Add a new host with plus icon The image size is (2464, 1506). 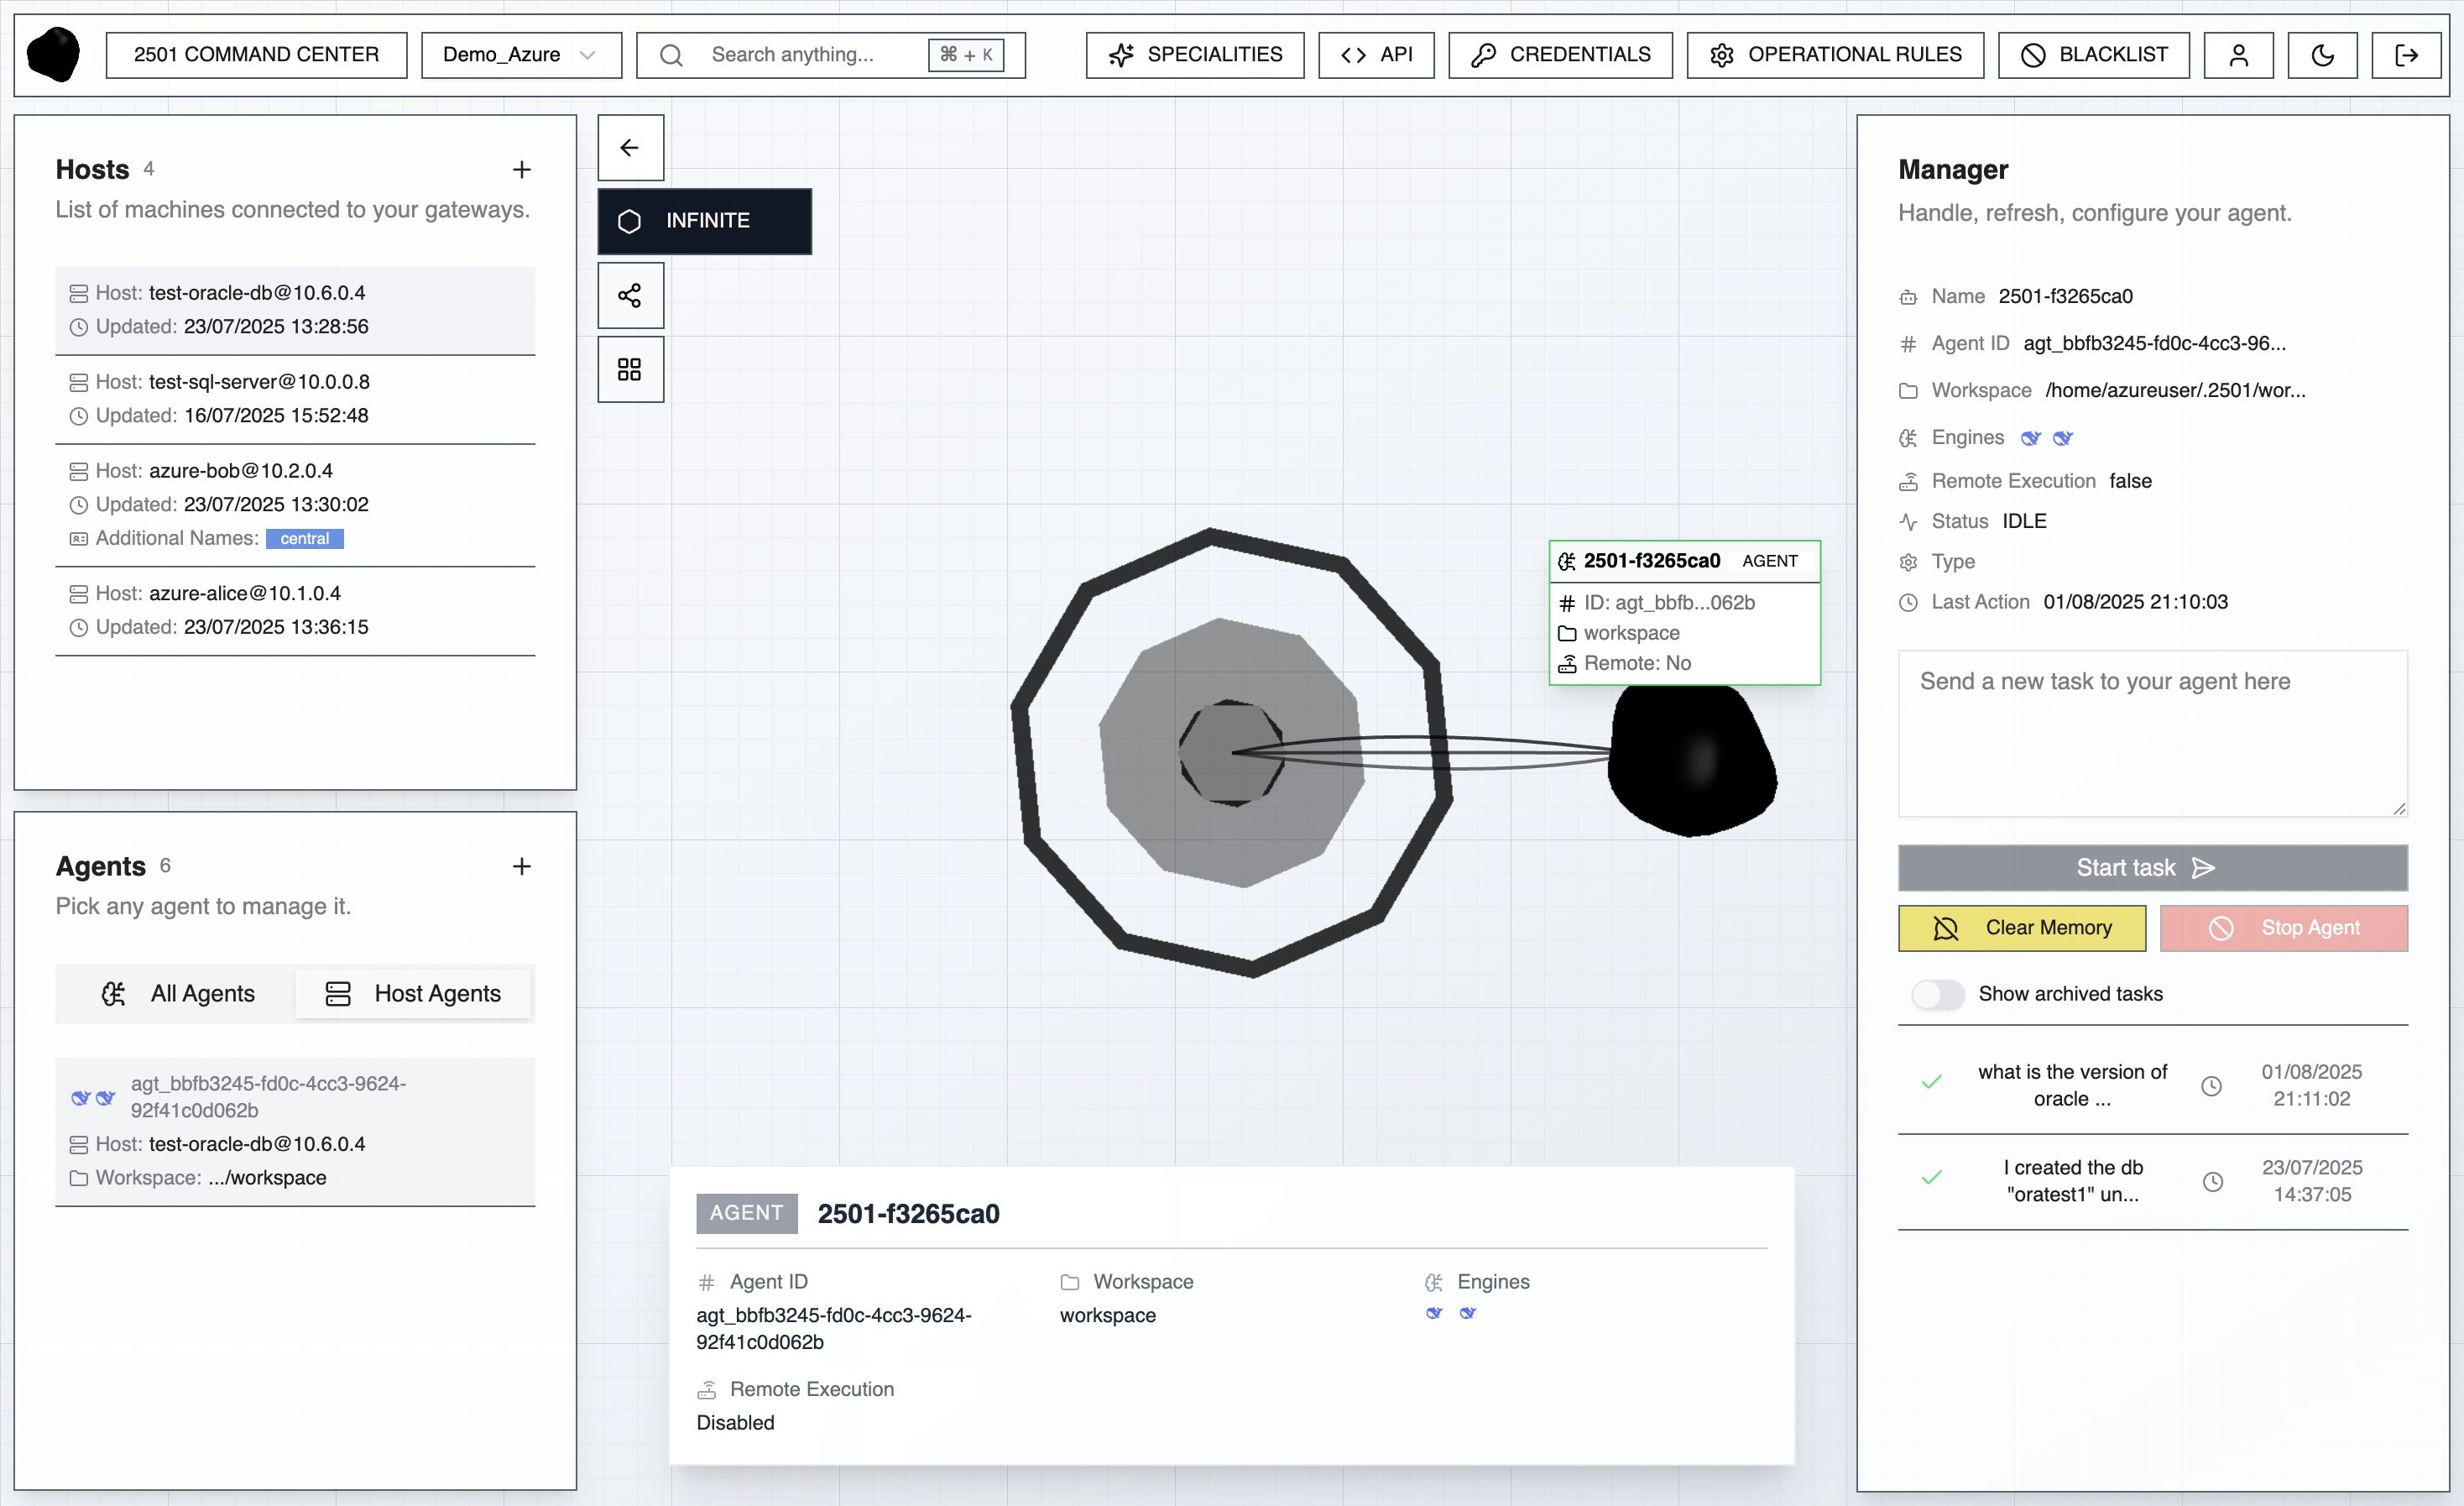tap(521, 170)
